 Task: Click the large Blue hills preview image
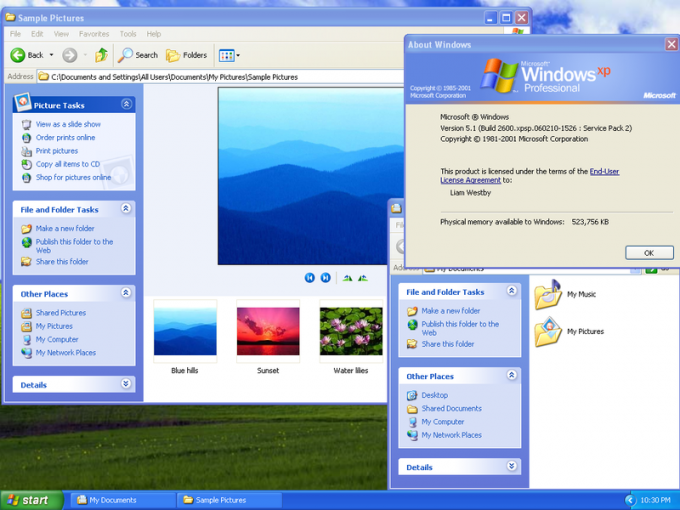click(x=311, y=176)
